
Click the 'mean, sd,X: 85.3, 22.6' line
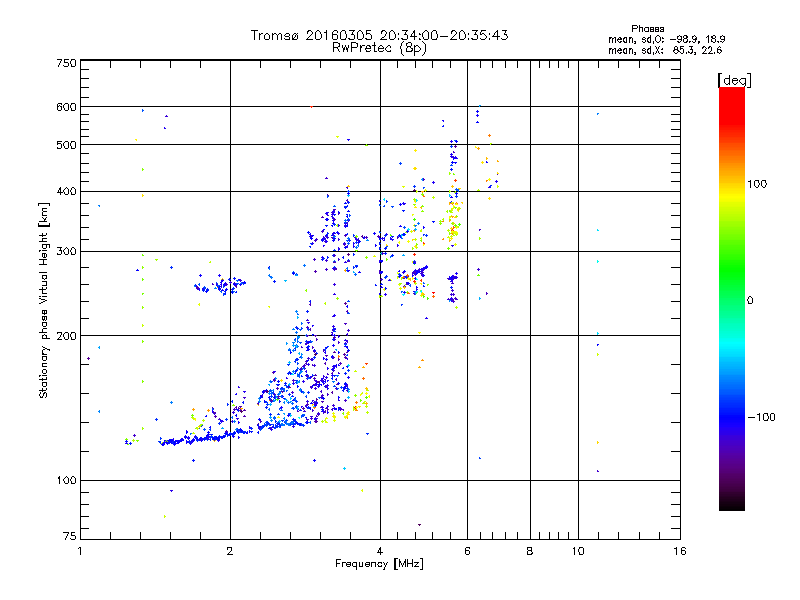pos(665,50)
